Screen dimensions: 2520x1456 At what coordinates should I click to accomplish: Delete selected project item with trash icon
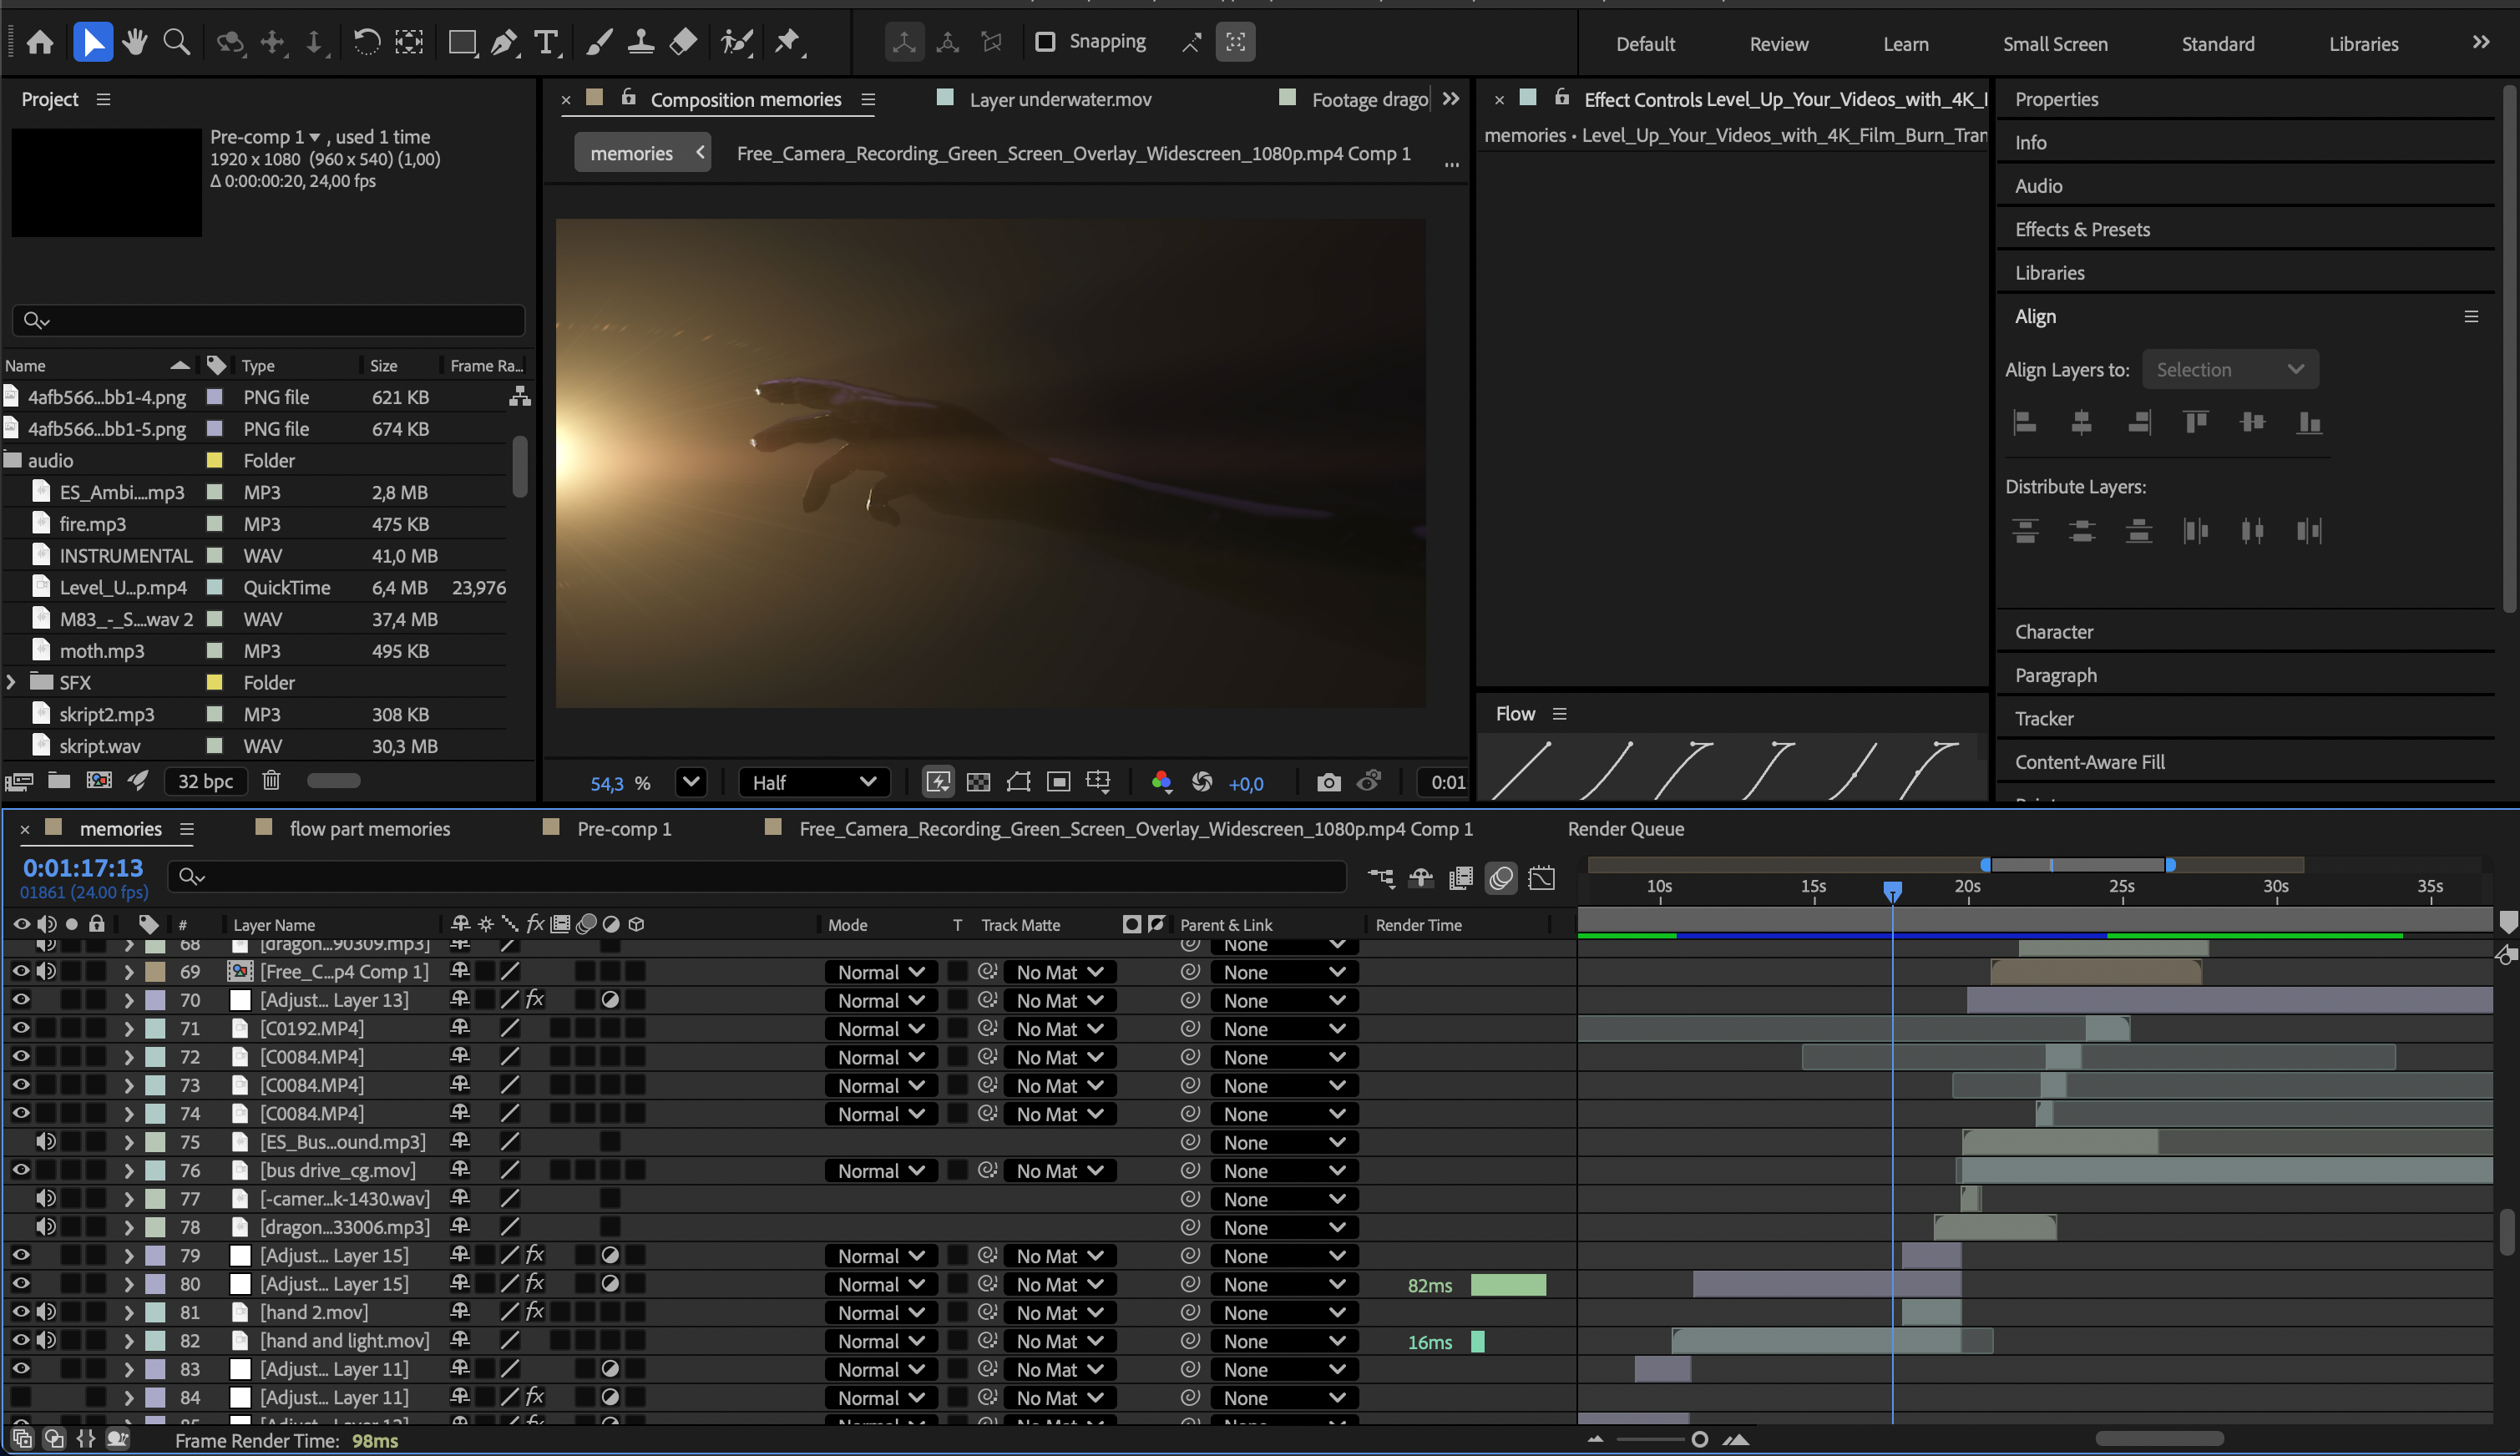click(x=271, y=780)
